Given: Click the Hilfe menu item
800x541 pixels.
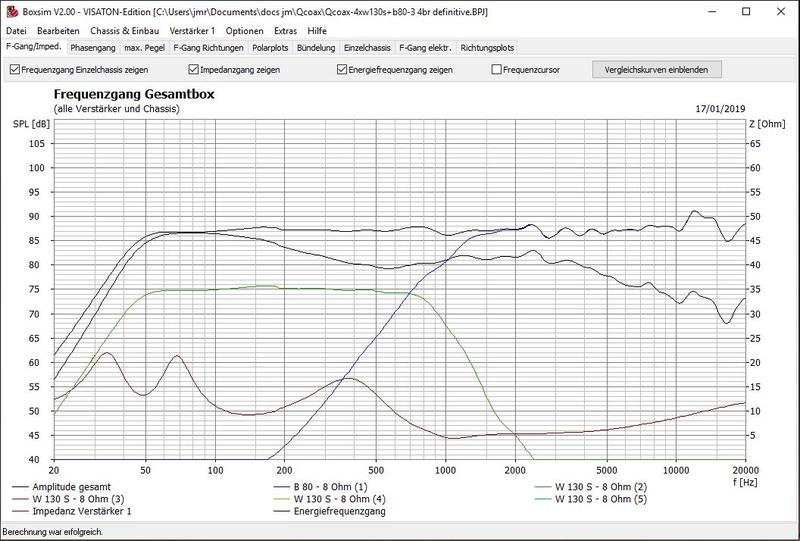Looking at the screenshot, I should coord(317,31).
